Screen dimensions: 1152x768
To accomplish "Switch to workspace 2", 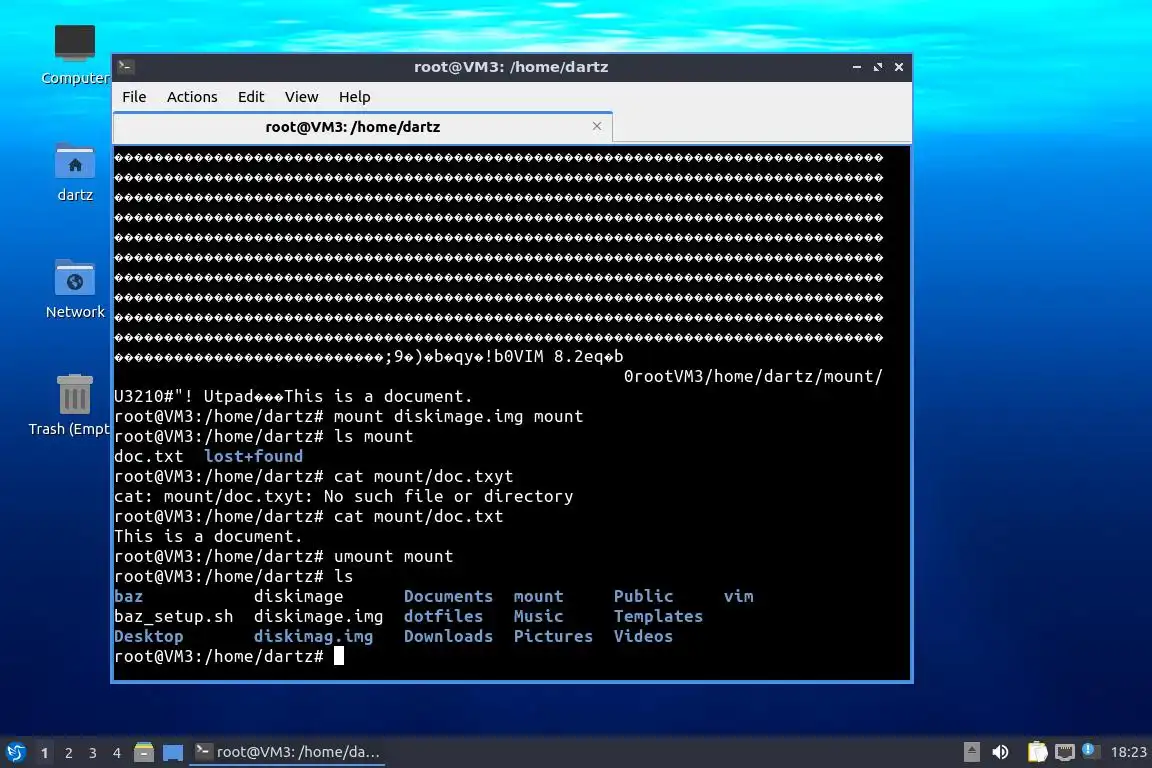I will point(68,753).
